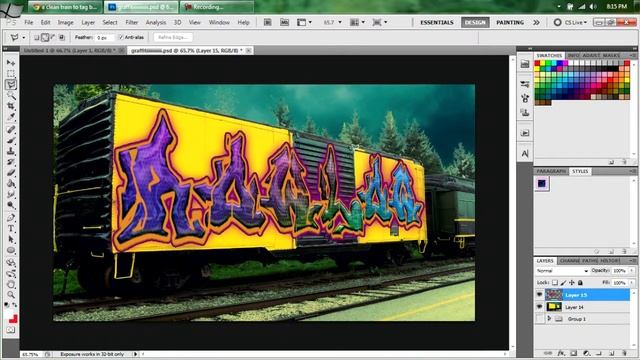Switch to the Masks tab
Viewport: 640px width, 360px height.
[611, 55]
